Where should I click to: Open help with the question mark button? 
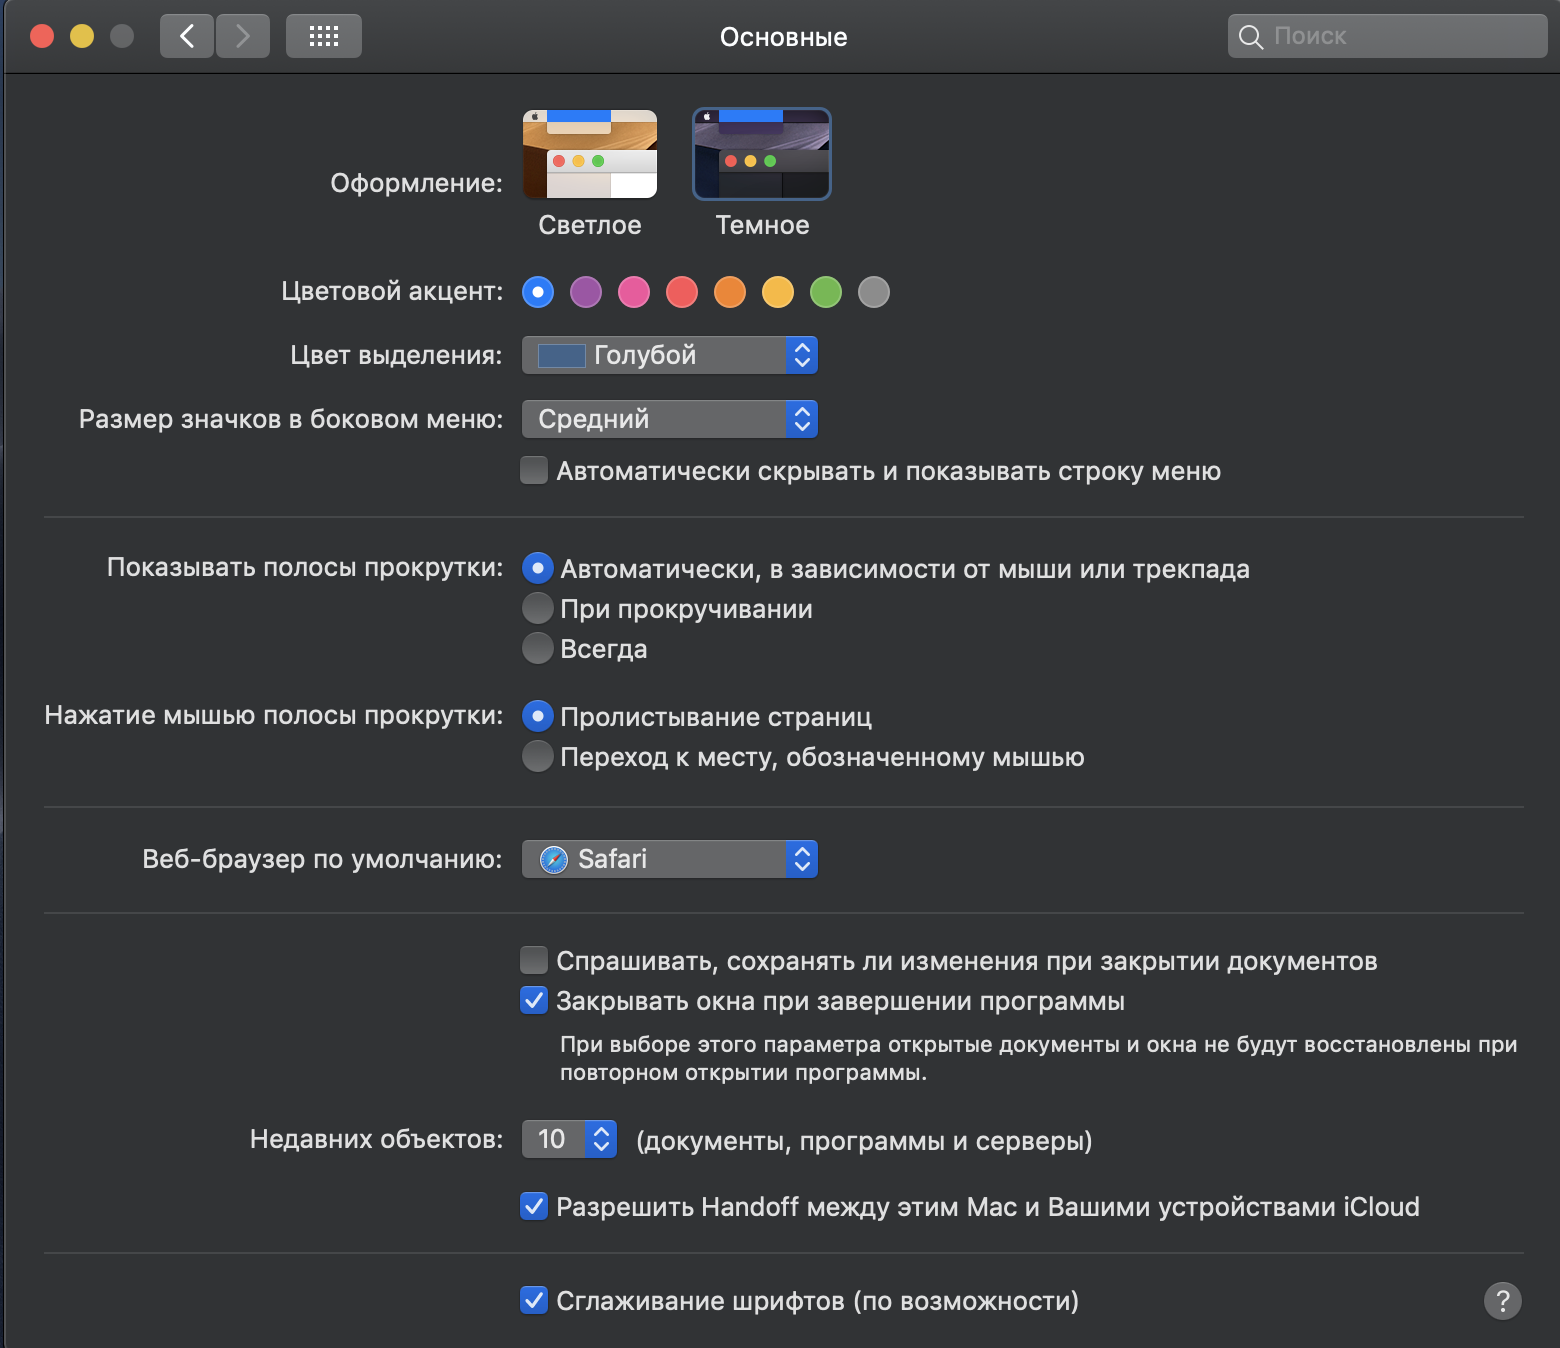point(1502,1301)
